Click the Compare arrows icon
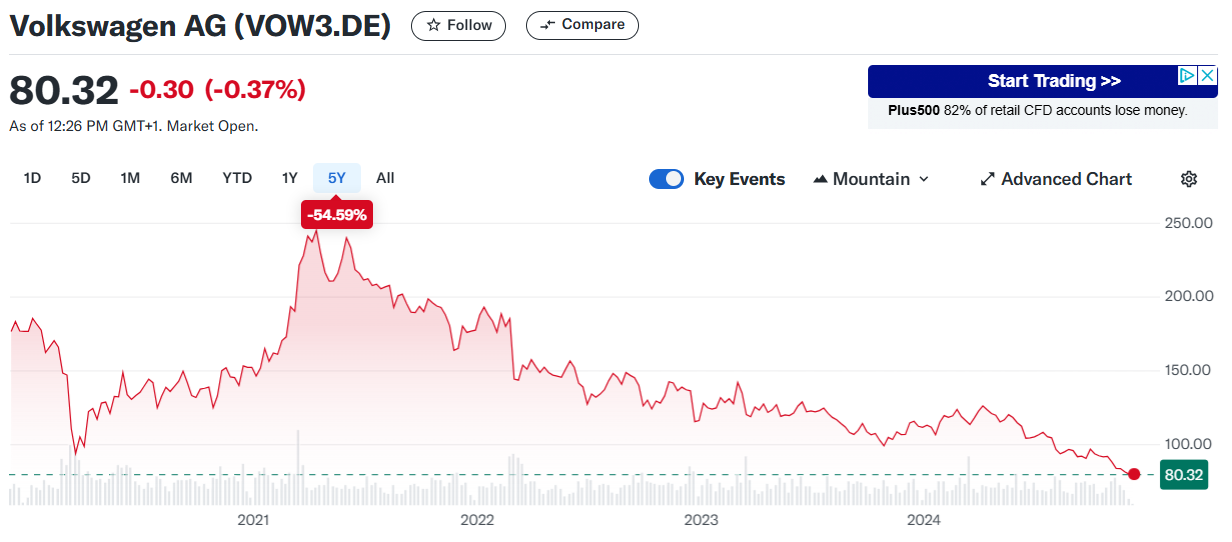1232x542 pixels. [547, 25]
